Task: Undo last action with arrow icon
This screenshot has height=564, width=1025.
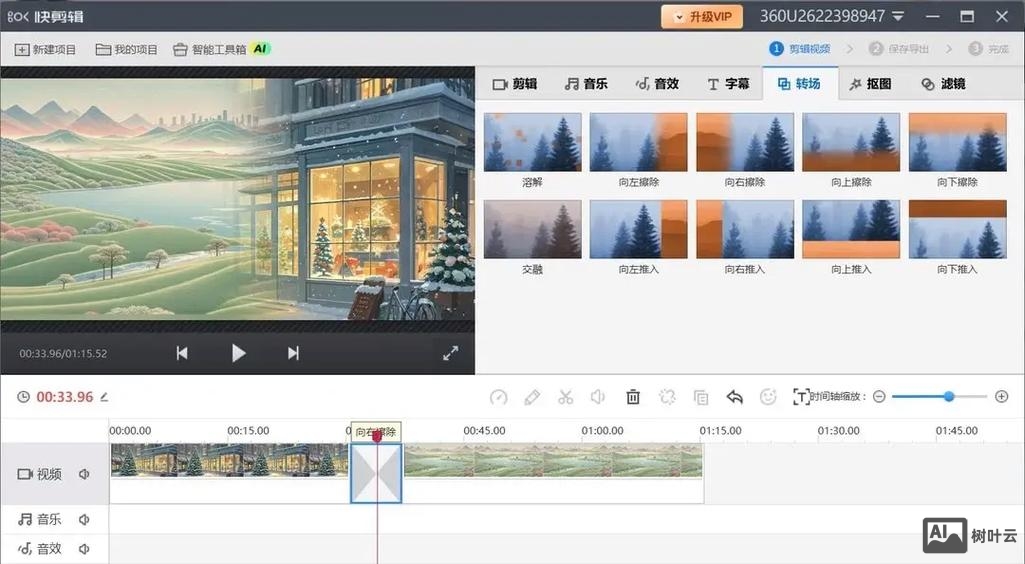Action: point(735,397)
